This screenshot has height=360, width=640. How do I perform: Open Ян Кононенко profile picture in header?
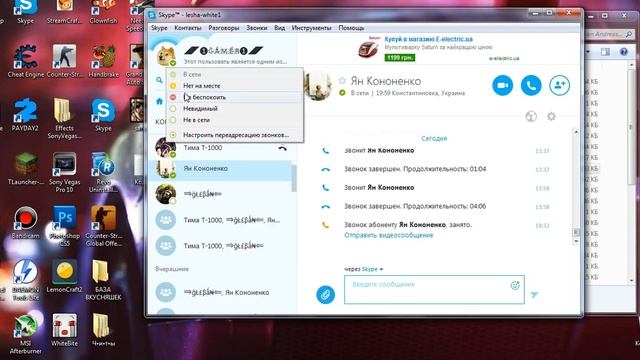318,85
